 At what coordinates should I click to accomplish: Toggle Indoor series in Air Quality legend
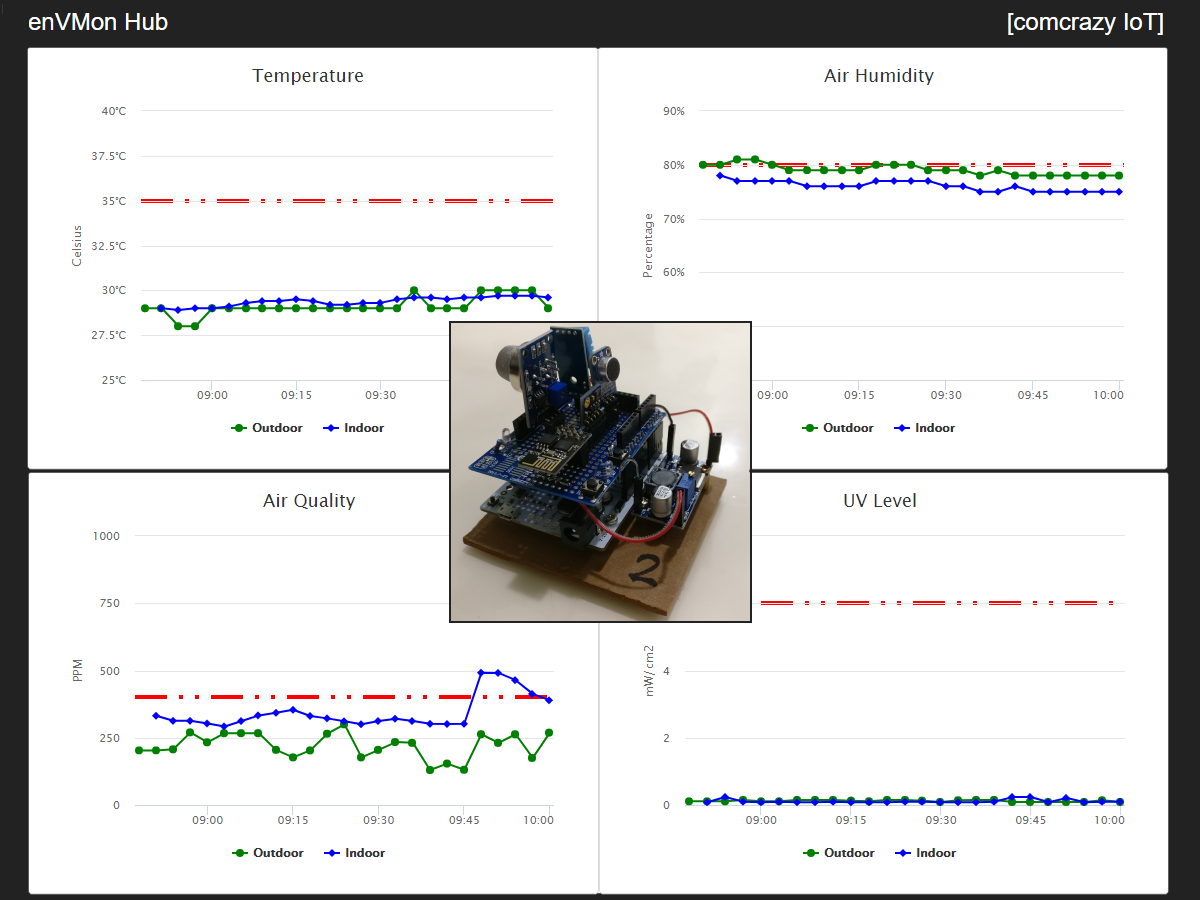tap(355, 853)
